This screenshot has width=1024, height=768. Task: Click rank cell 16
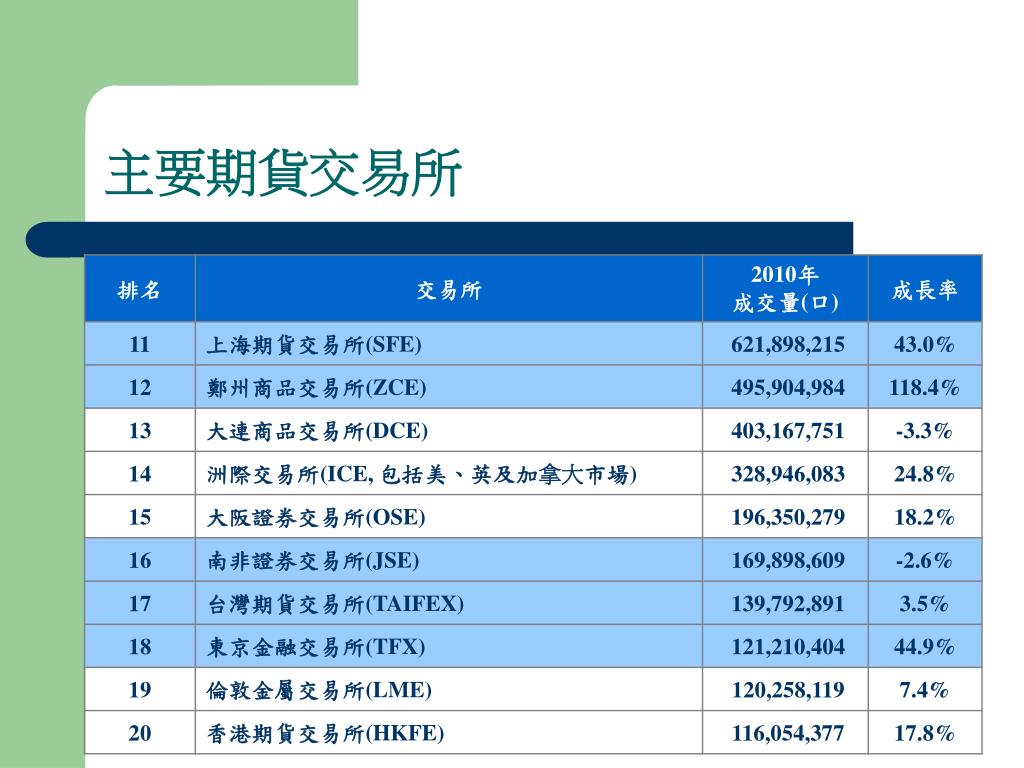coord(140,560)
